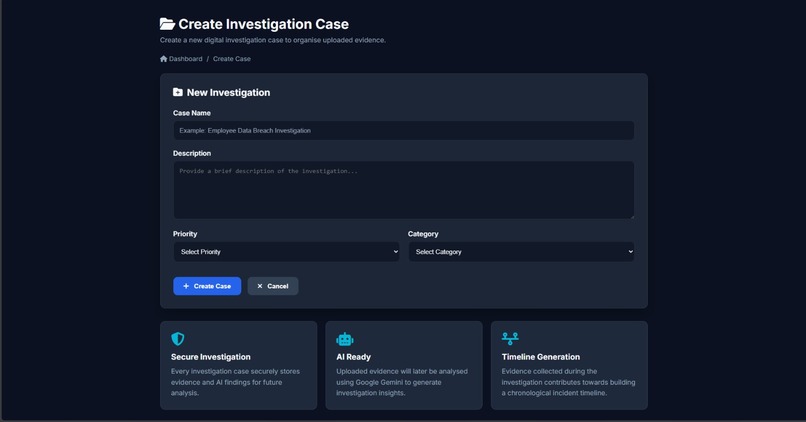Click the shield icon on Secure Investigation card
806x422 pixels.
click(178, 339)
